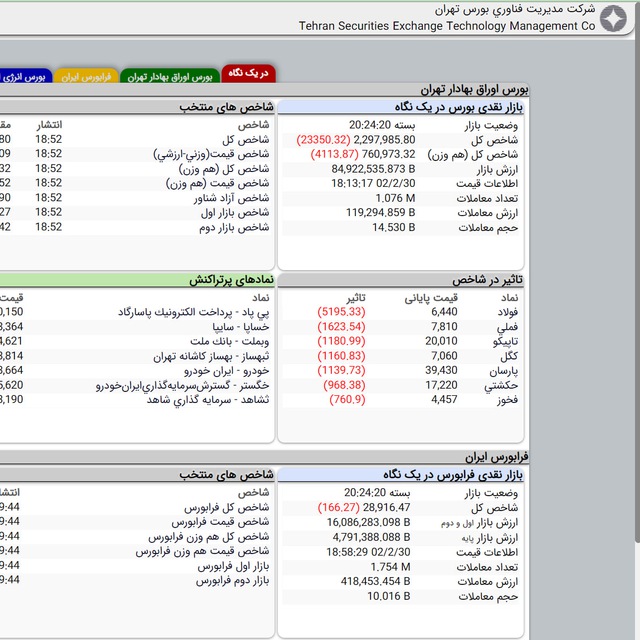This screenshot has height=640, width=640.
Task: Click Farabourse market value 16,086,283.098 B
Action: 368,522
